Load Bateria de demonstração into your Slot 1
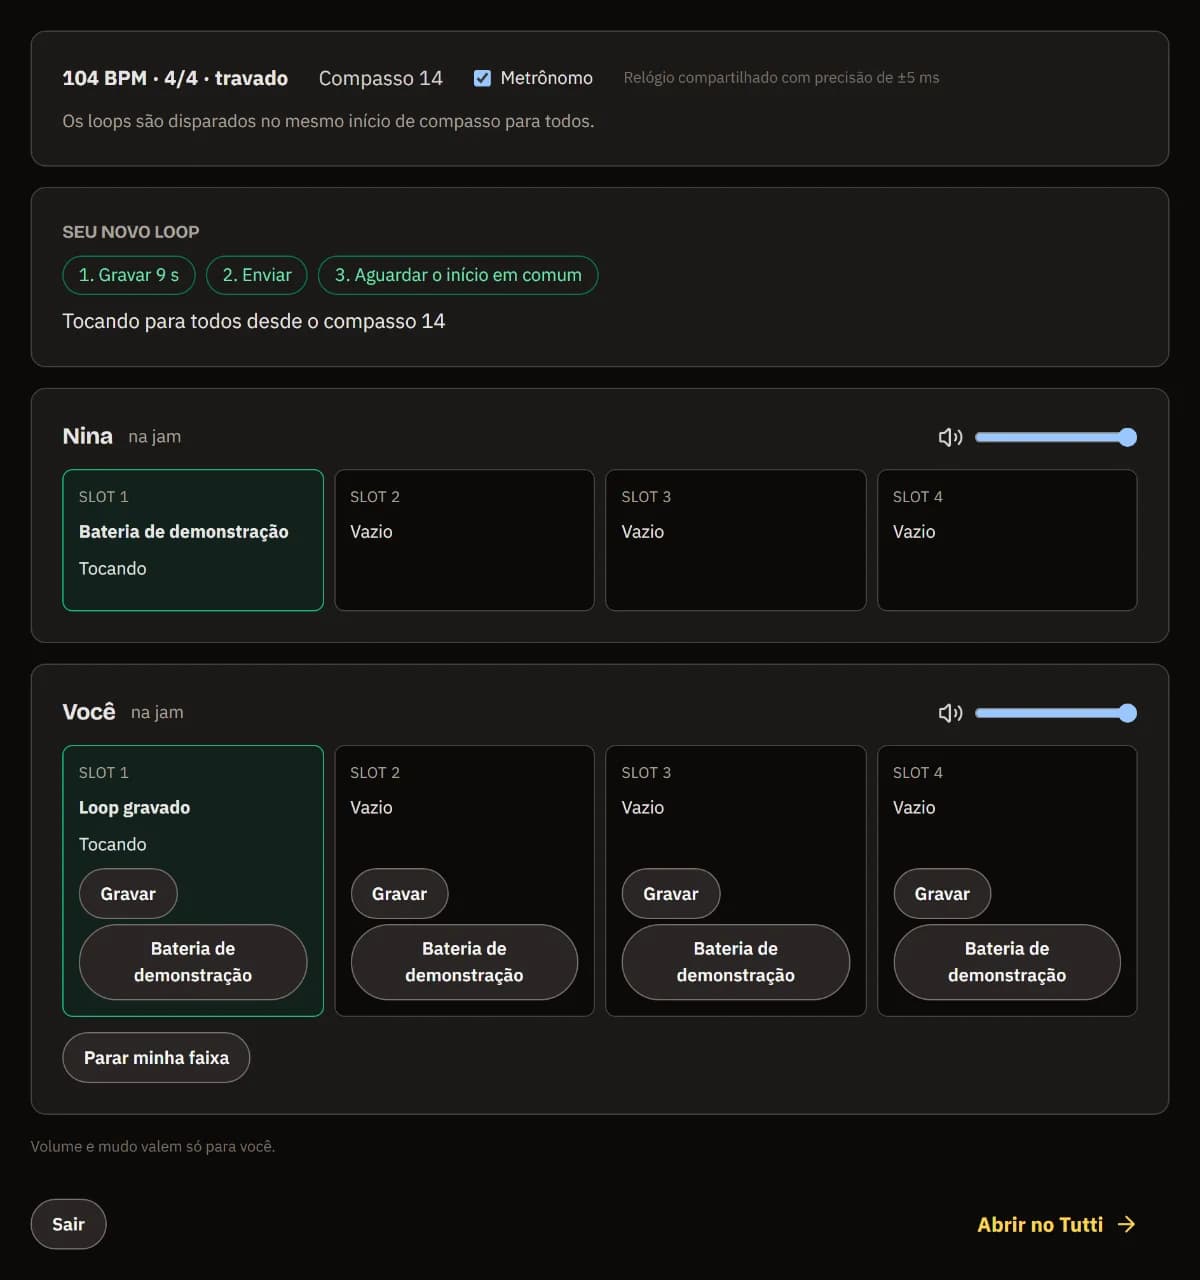Image resolution: width=1200 pixels, height=1280 pixels. [x=193, y=962]
